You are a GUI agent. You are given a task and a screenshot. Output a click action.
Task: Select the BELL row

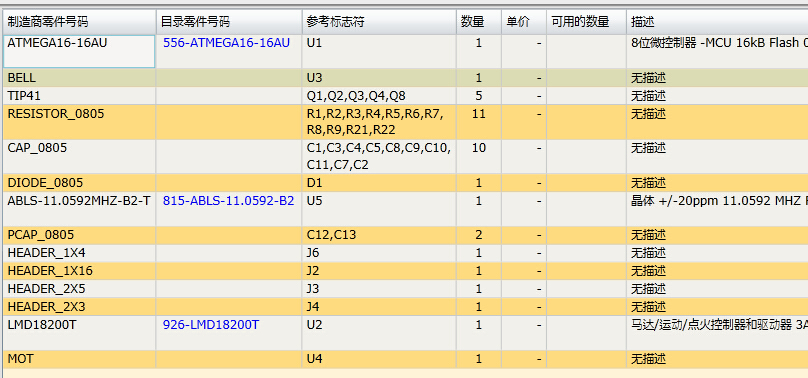(406, 78)
